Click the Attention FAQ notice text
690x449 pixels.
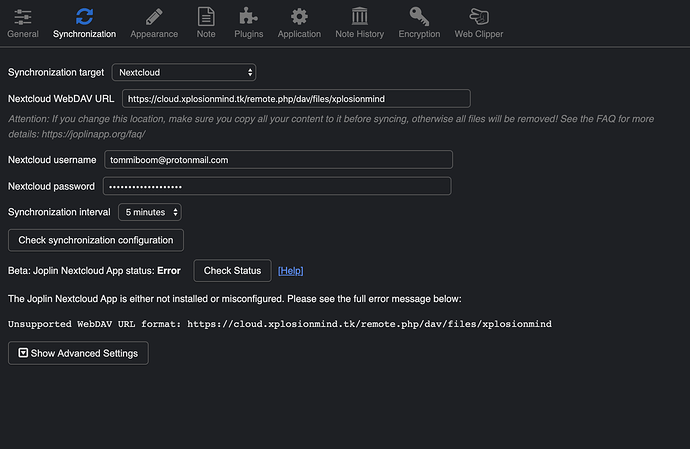331,126
